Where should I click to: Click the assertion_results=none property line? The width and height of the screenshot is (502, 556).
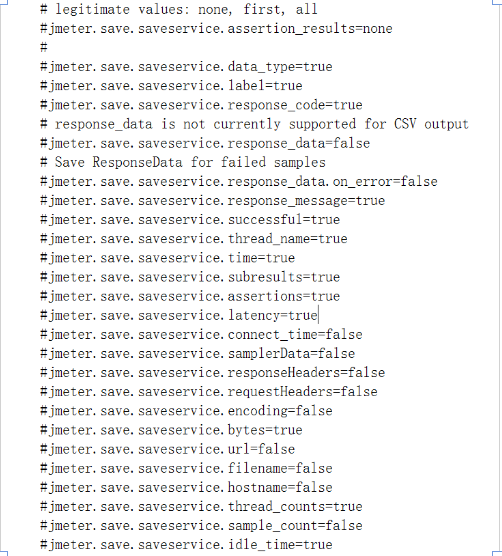(216, 29)
